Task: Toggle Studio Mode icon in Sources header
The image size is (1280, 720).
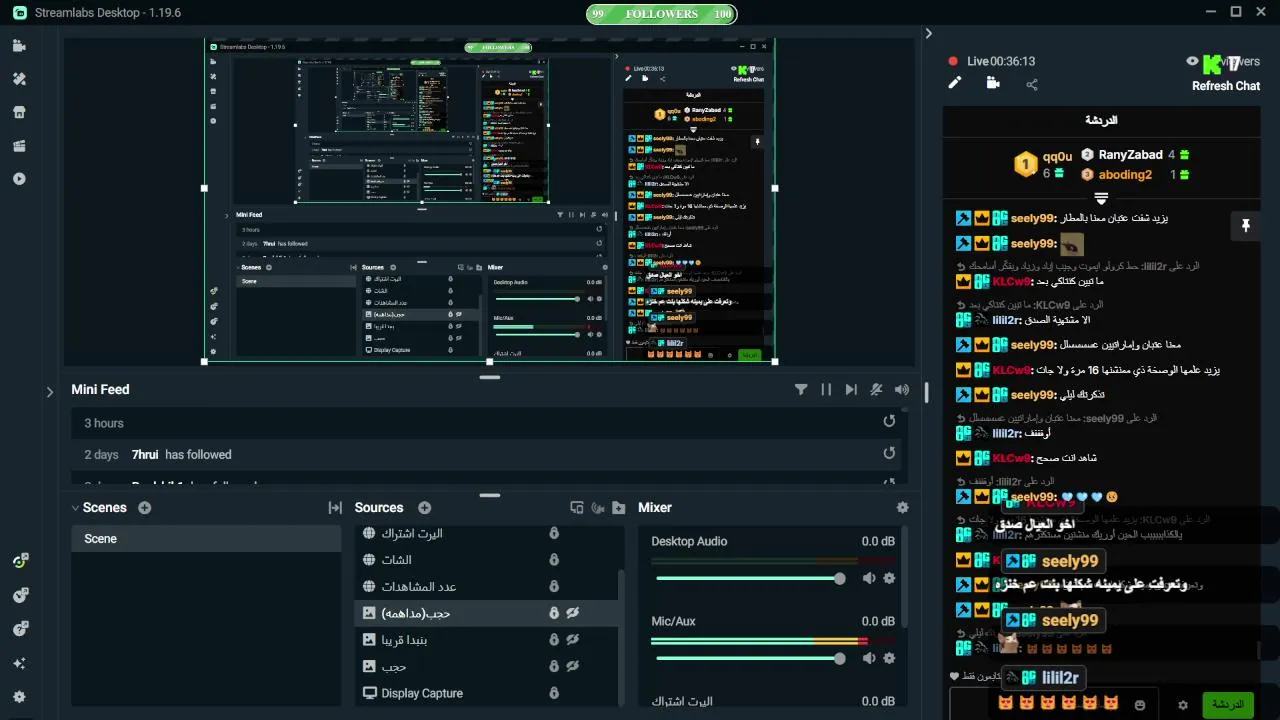Action: [576, 508]
